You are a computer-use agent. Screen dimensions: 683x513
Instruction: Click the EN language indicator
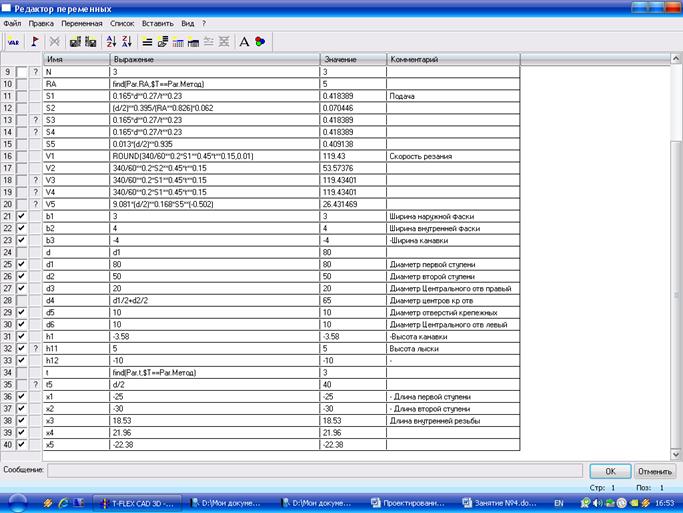pyautogui.click(x=559, y=503)
